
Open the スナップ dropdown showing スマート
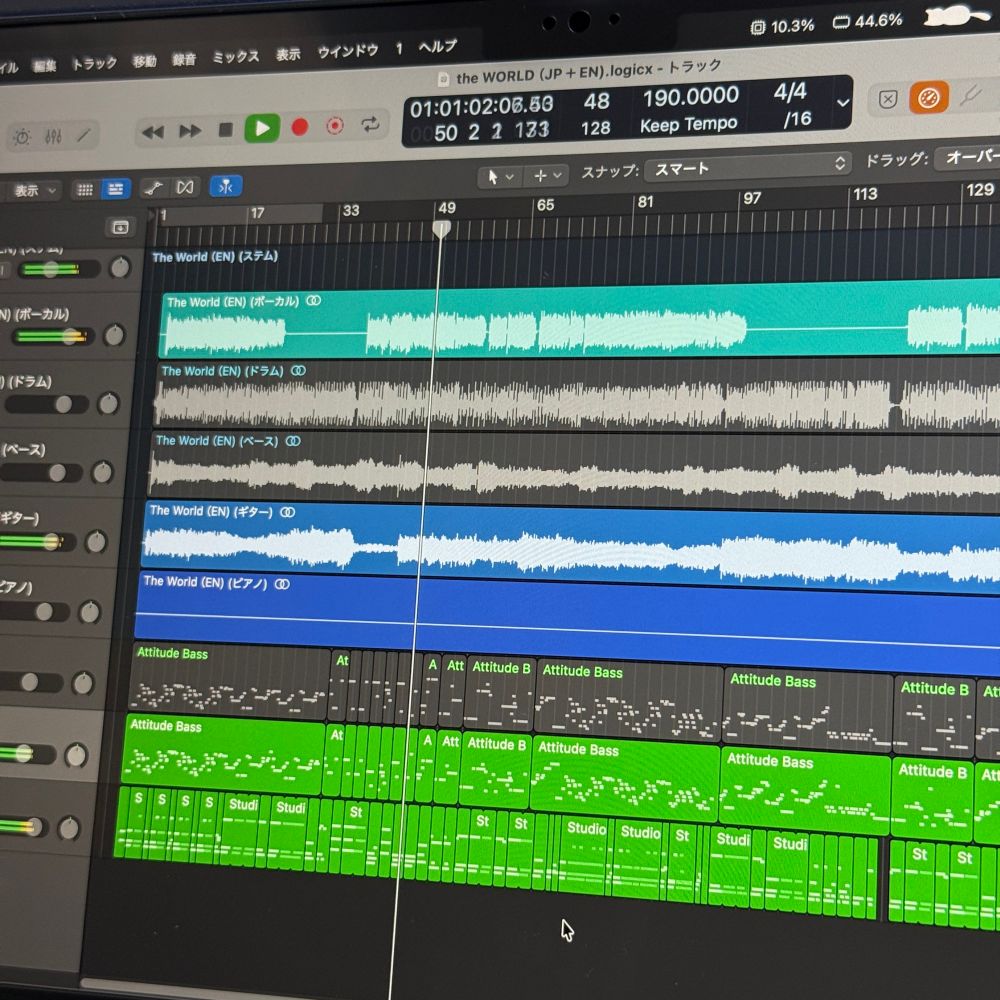coord(747,167)
